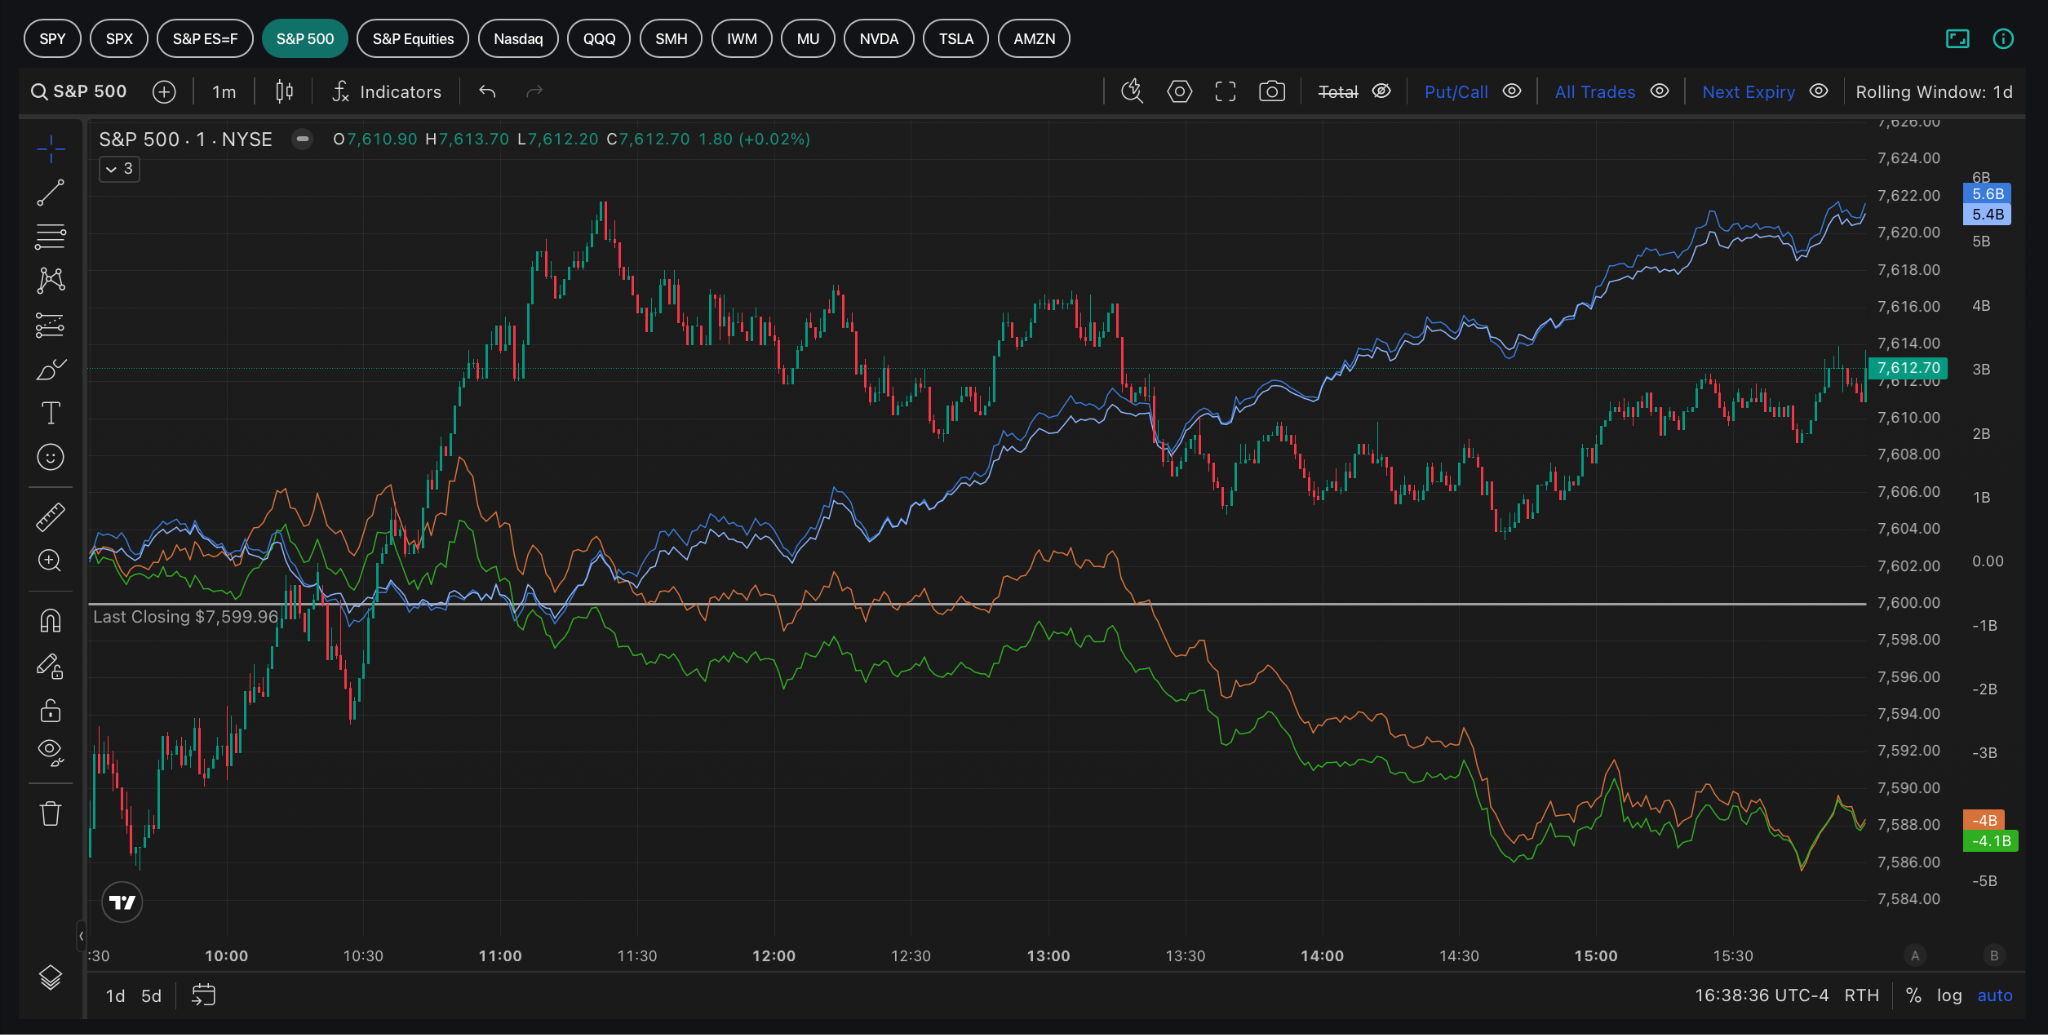
Task: Enter fullscreen mode icon
Action: tap(1225, 92)
